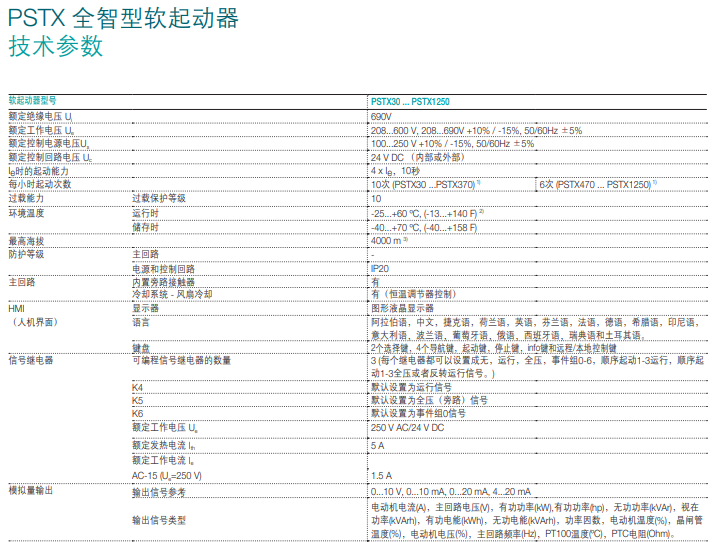
Task: Click the label '（人机界面）'
Action: (x=35, y=322)
